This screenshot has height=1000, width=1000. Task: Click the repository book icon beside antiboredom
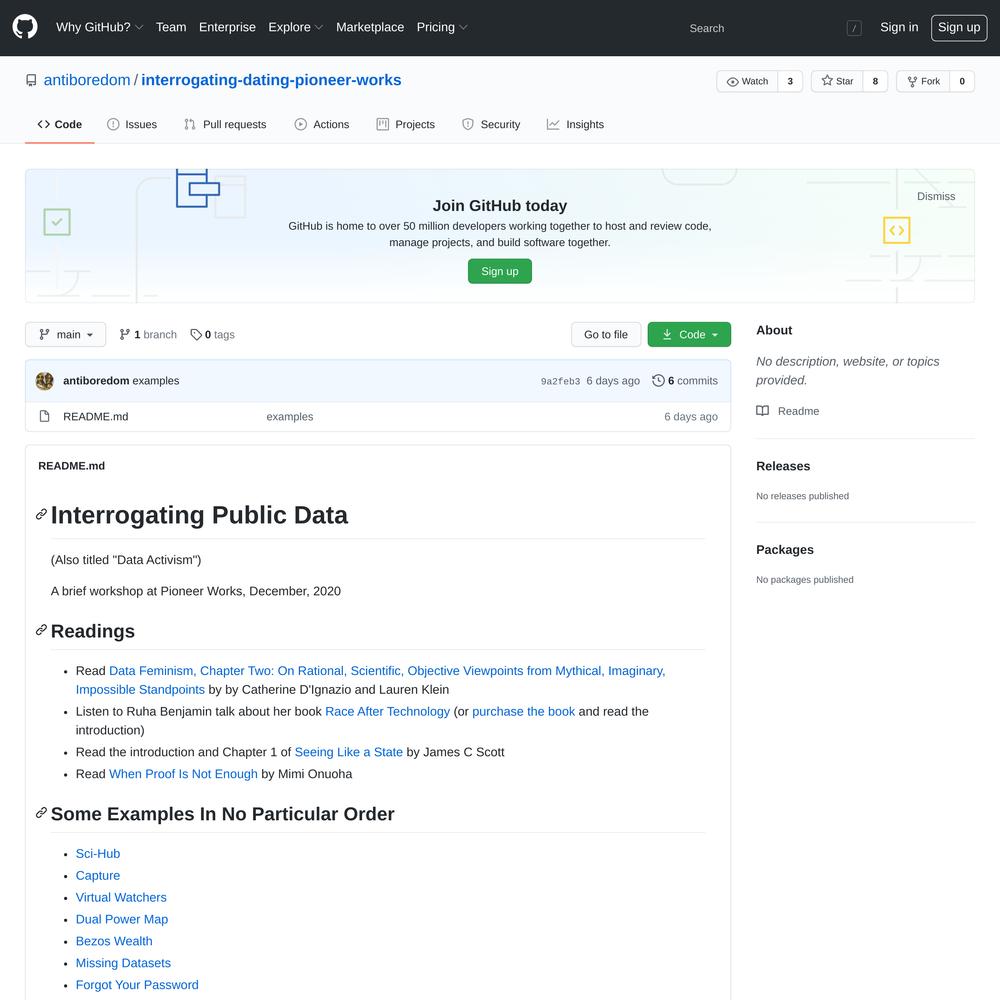[31, 80]
